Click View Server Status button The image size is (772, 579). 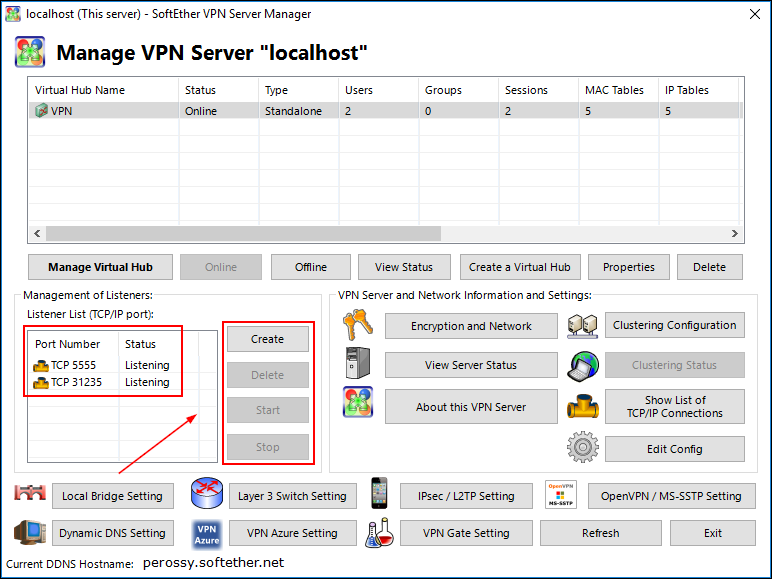click(x=471, y=365)
